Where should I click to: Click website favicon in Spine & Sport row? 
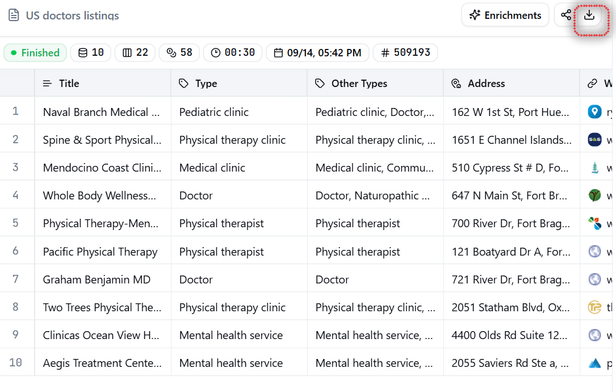(x=594, y=139)
